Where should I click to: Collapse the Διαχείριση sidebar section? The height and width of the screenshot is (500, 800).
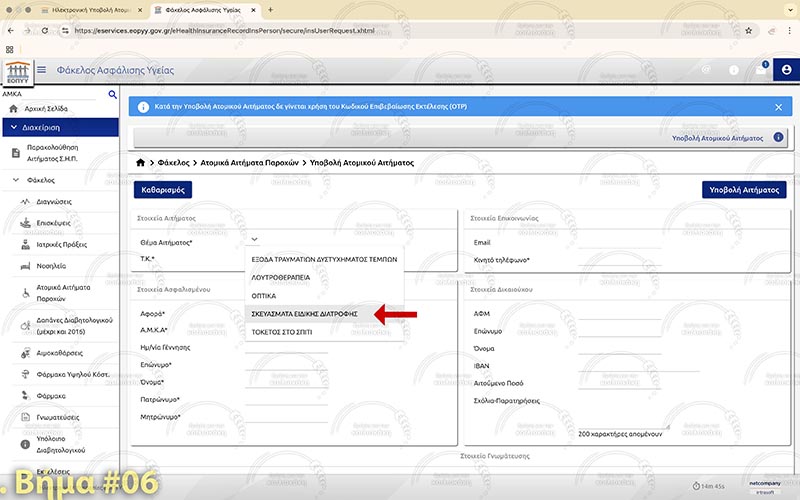click(14, 127)
